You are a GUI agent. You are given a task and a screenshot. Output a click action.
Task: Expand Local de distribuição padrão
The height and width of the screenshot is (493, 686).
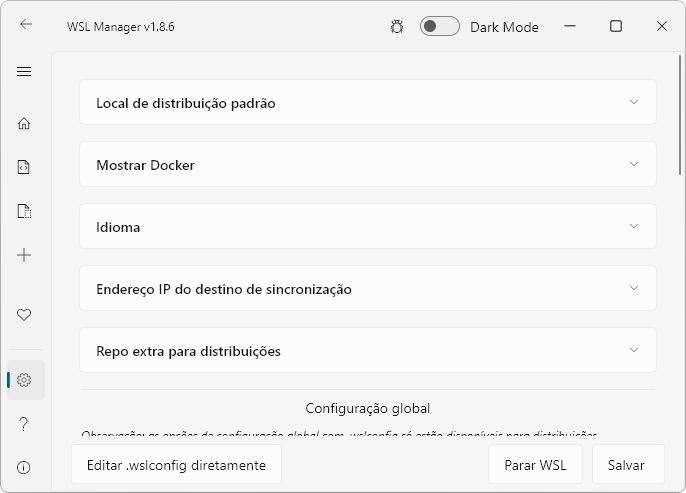[368, 102]
